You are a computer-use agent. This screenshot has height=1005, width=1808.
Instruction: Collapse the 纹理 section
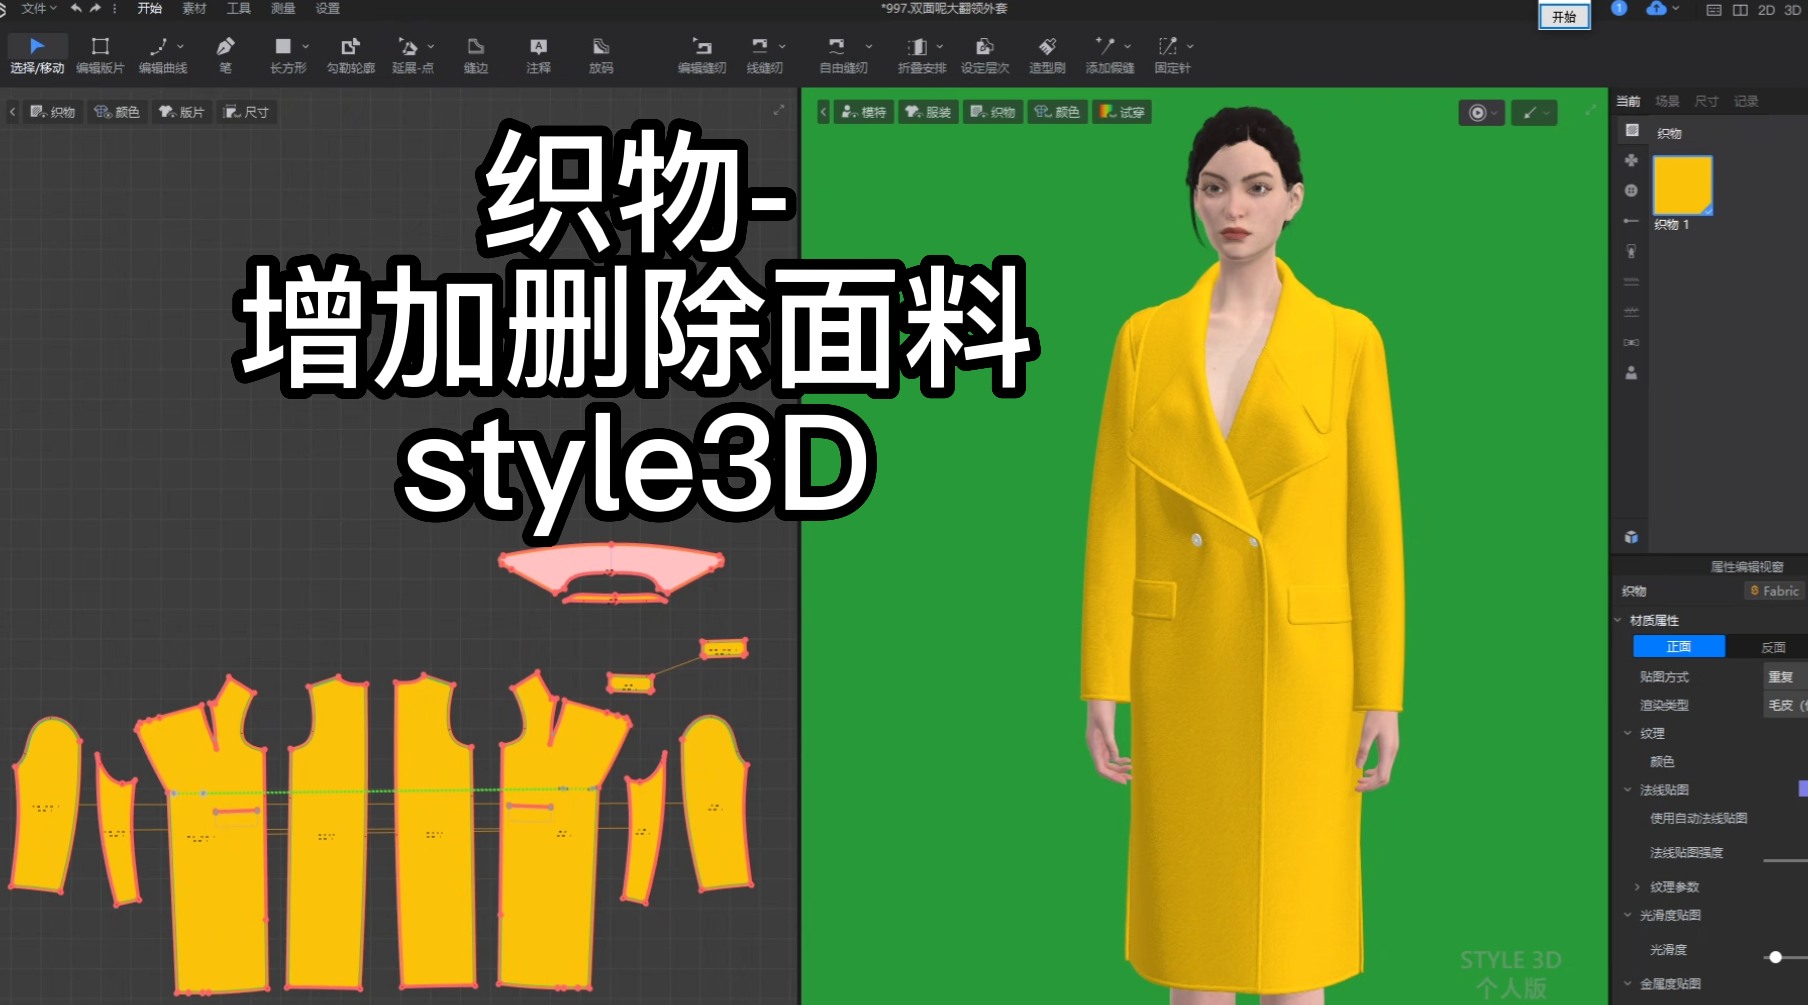tap(1628, 733)
